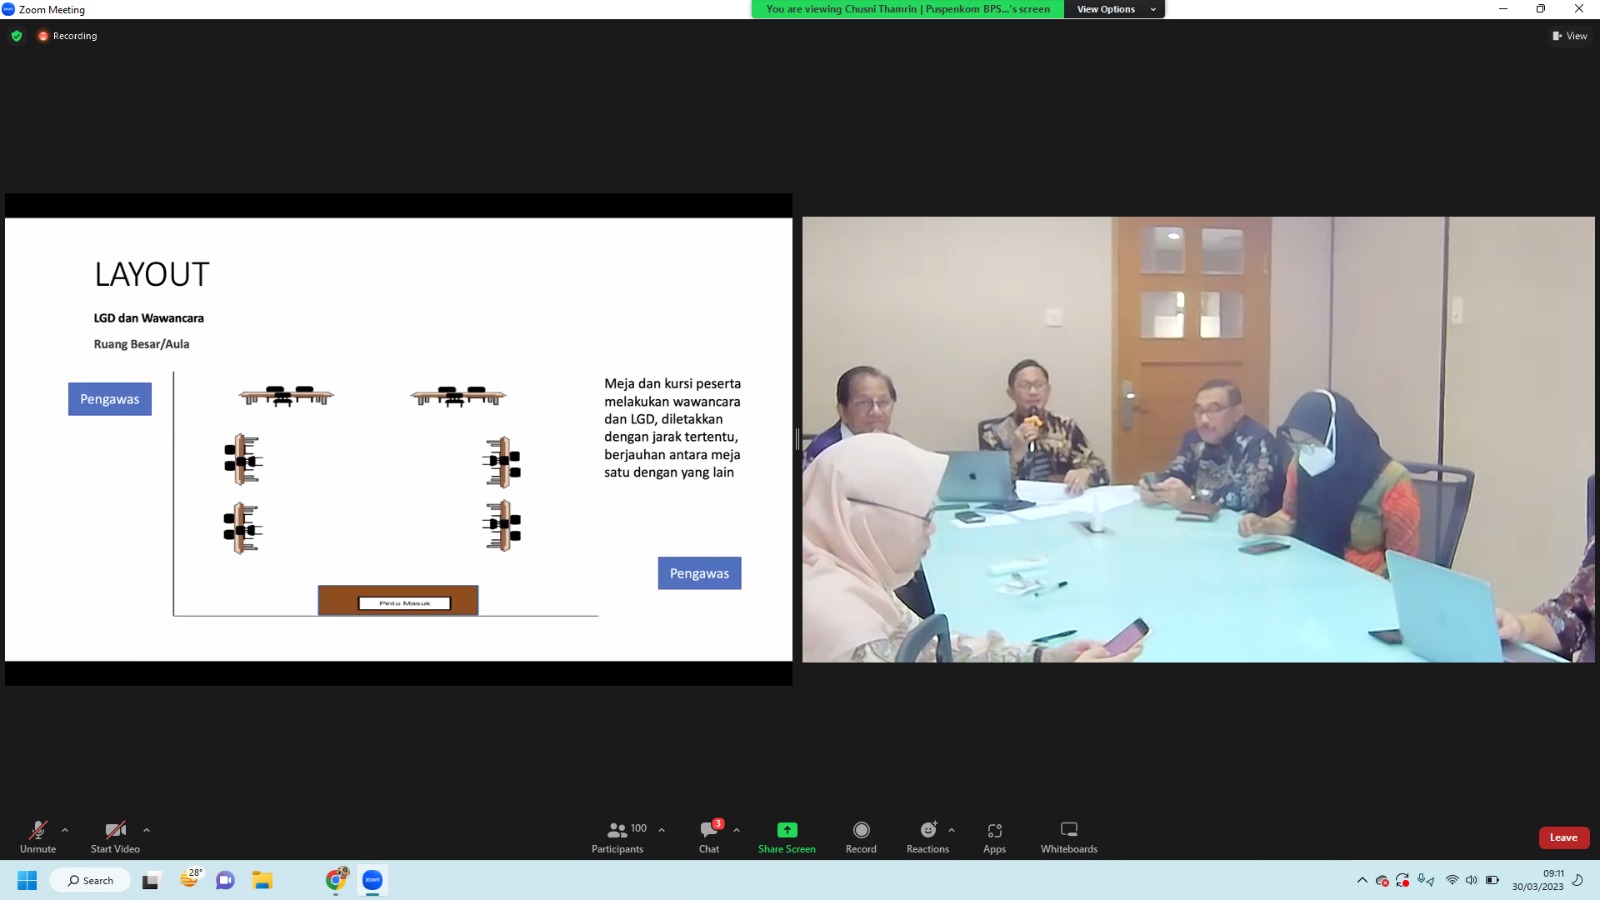Expand the Participants options arrow

coord(661,830)
